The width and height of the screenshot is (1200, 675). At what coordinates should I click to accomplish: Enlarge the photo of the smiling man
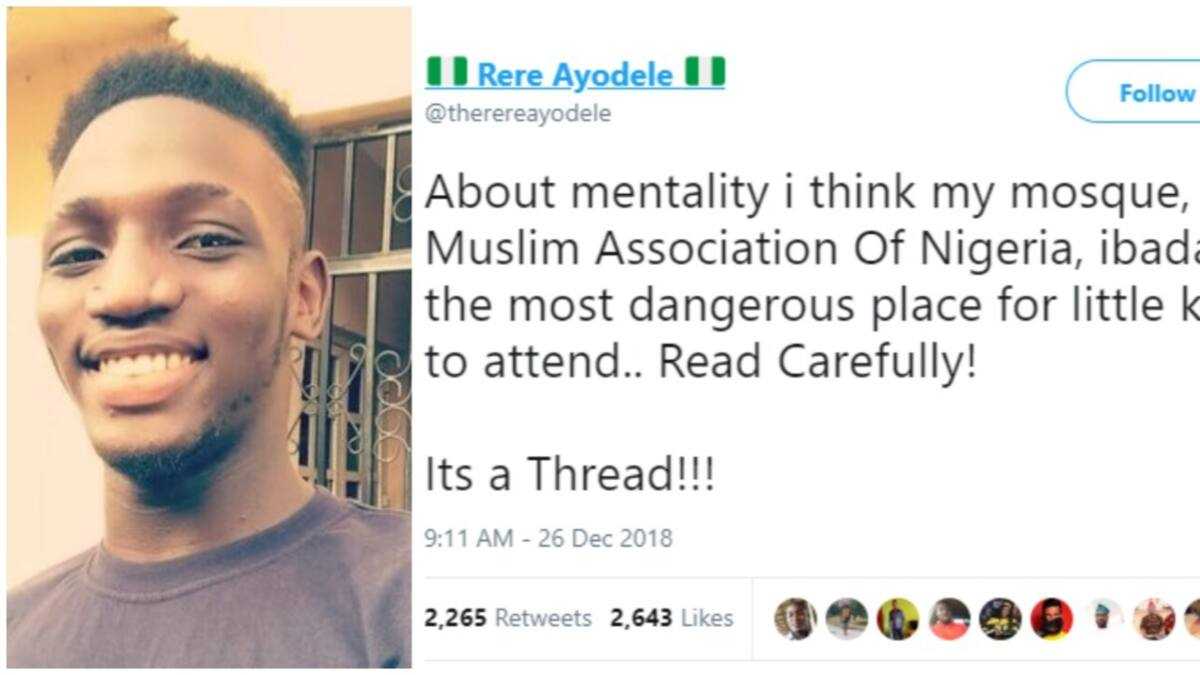pos(209,338)
